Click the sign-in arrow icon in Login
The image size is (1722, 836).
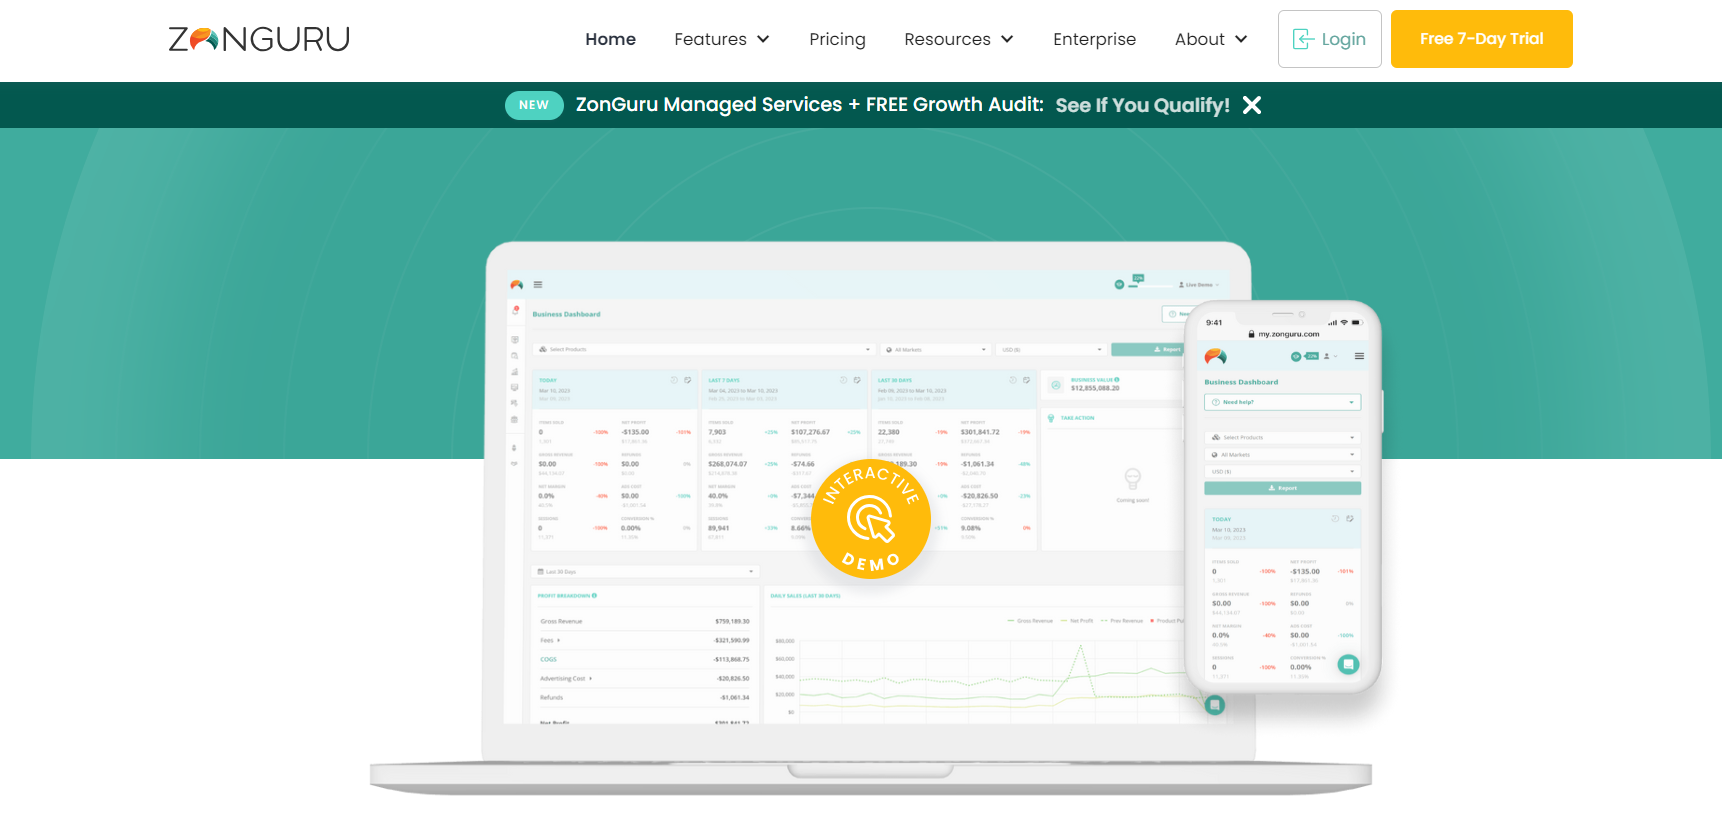[1303, 39]
